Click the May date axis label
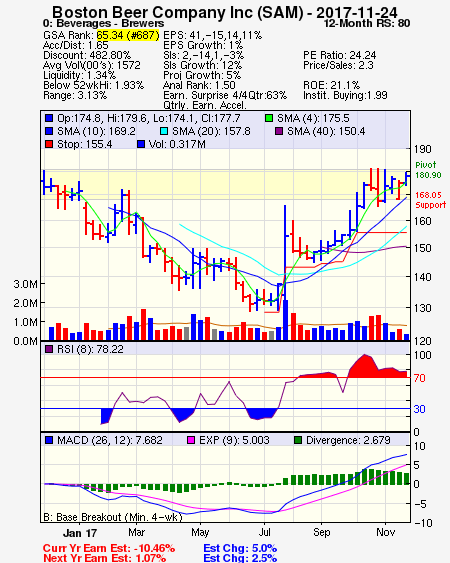Viewport: 450px width, 563px height. [x=200, y=532]
